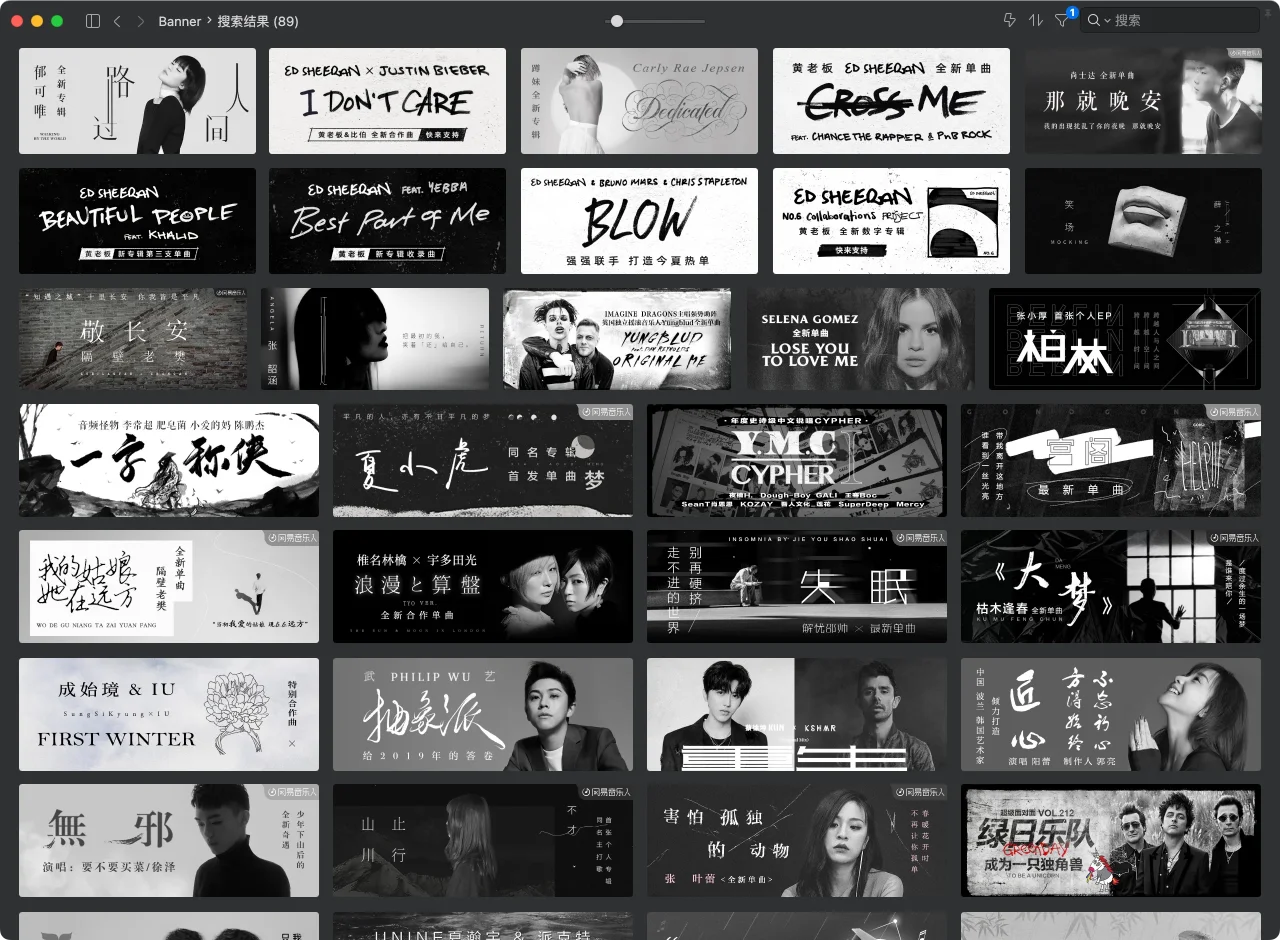The height and width of the screenshot is (940, 1280).
Task: Open the Carly Rae Jepsen Dedicated banner
Action: tap(639, 101)
